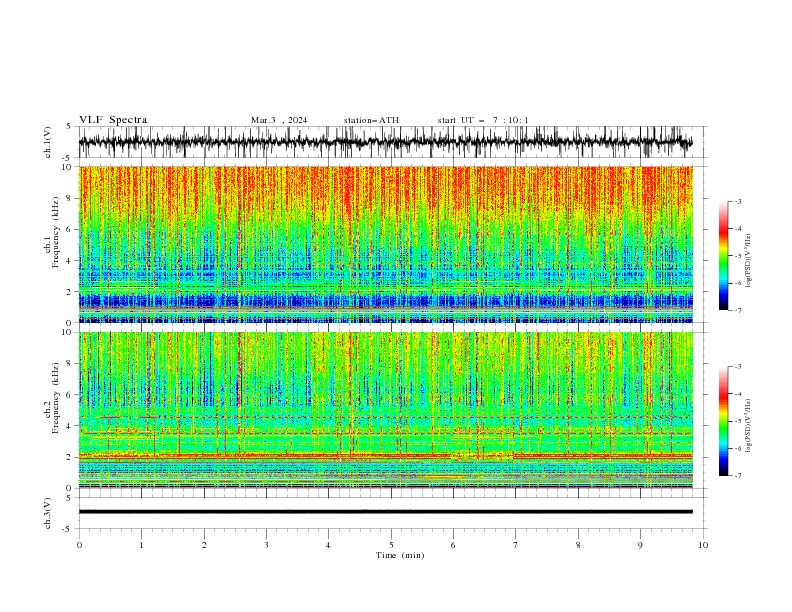Click the upper PSD color bar beside ch.1
Screen dimensions: 792x612
click(x=723, y=256)
